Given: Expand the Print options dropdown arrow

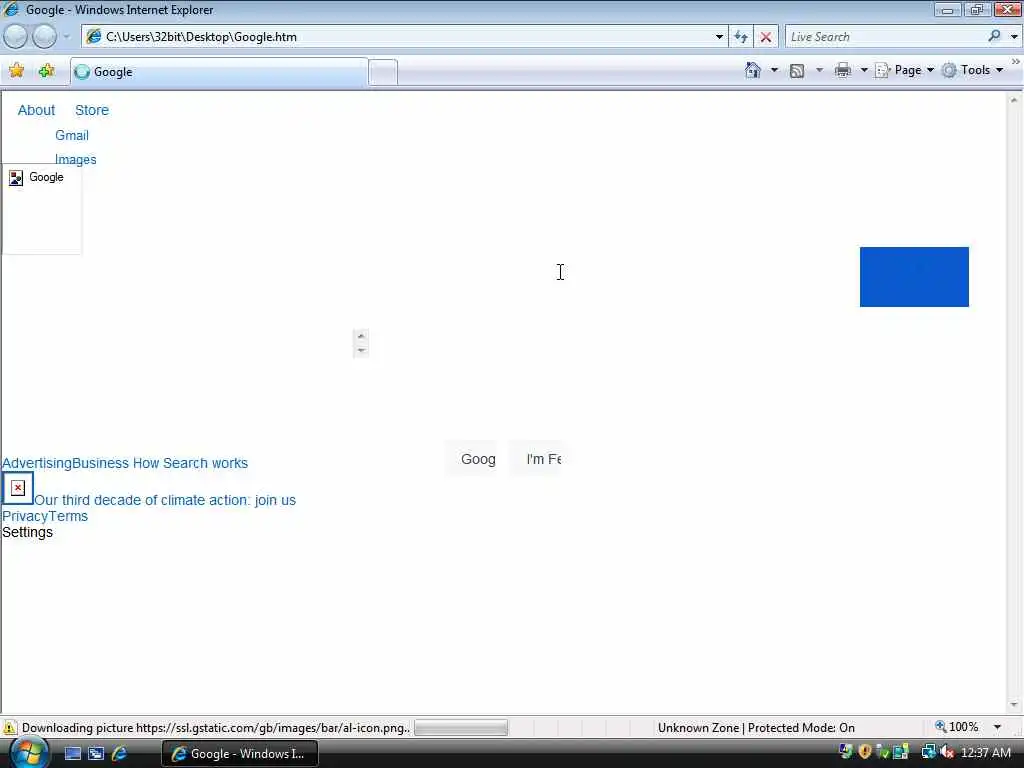Looking at the screenshot, I should pos(863,70).
